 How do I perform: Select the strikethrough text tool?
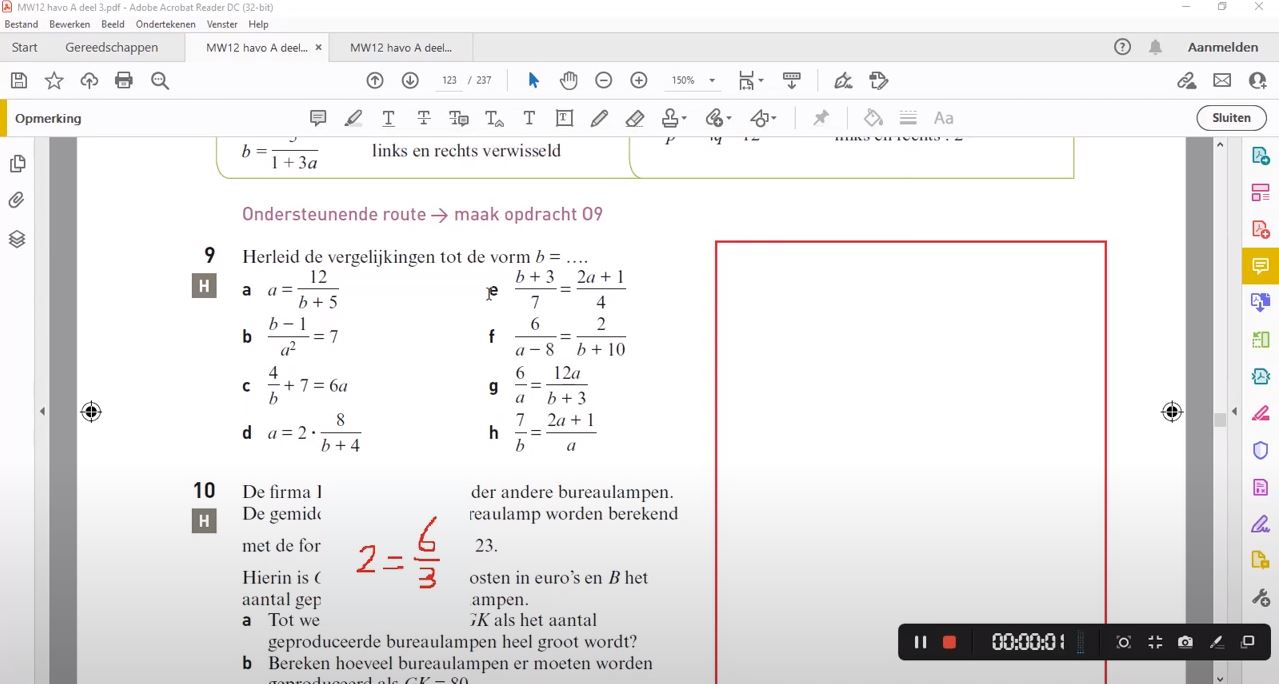[x=424, y=118]
